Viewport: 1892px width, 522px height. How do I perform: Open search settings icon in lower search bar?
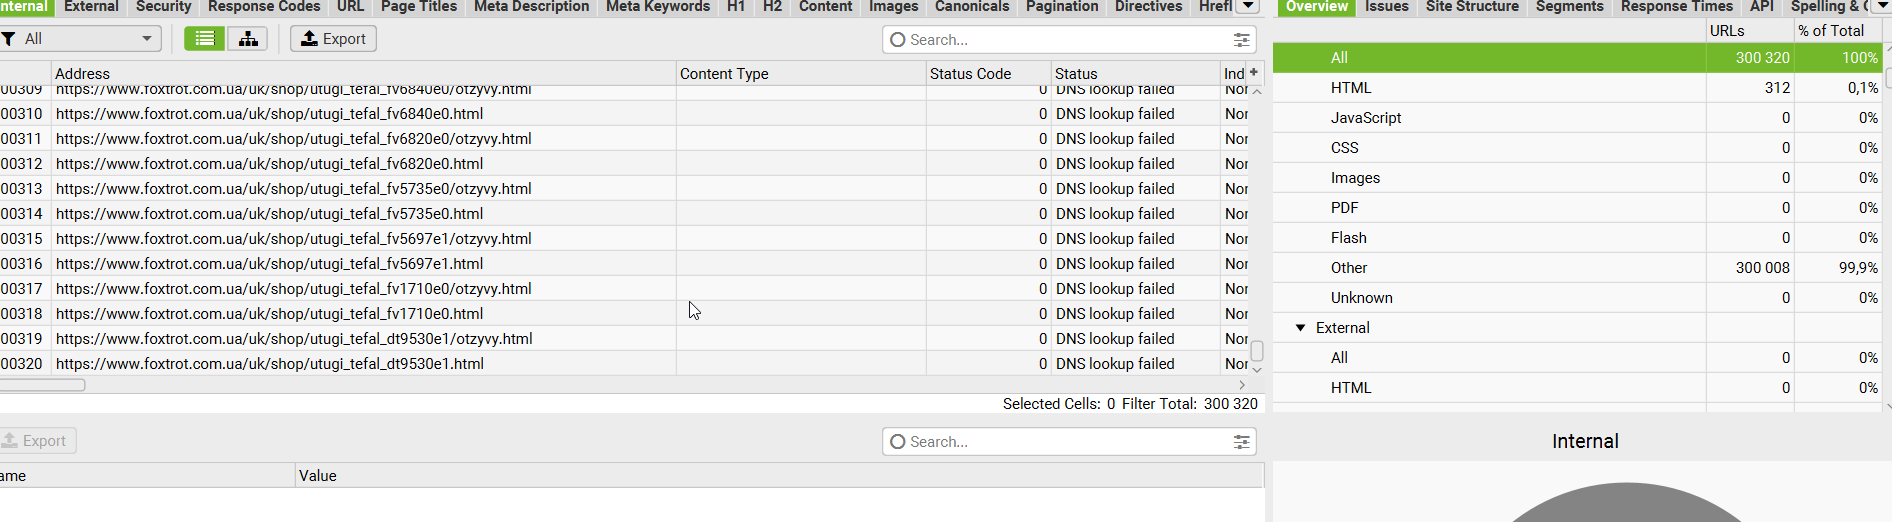1241,442
